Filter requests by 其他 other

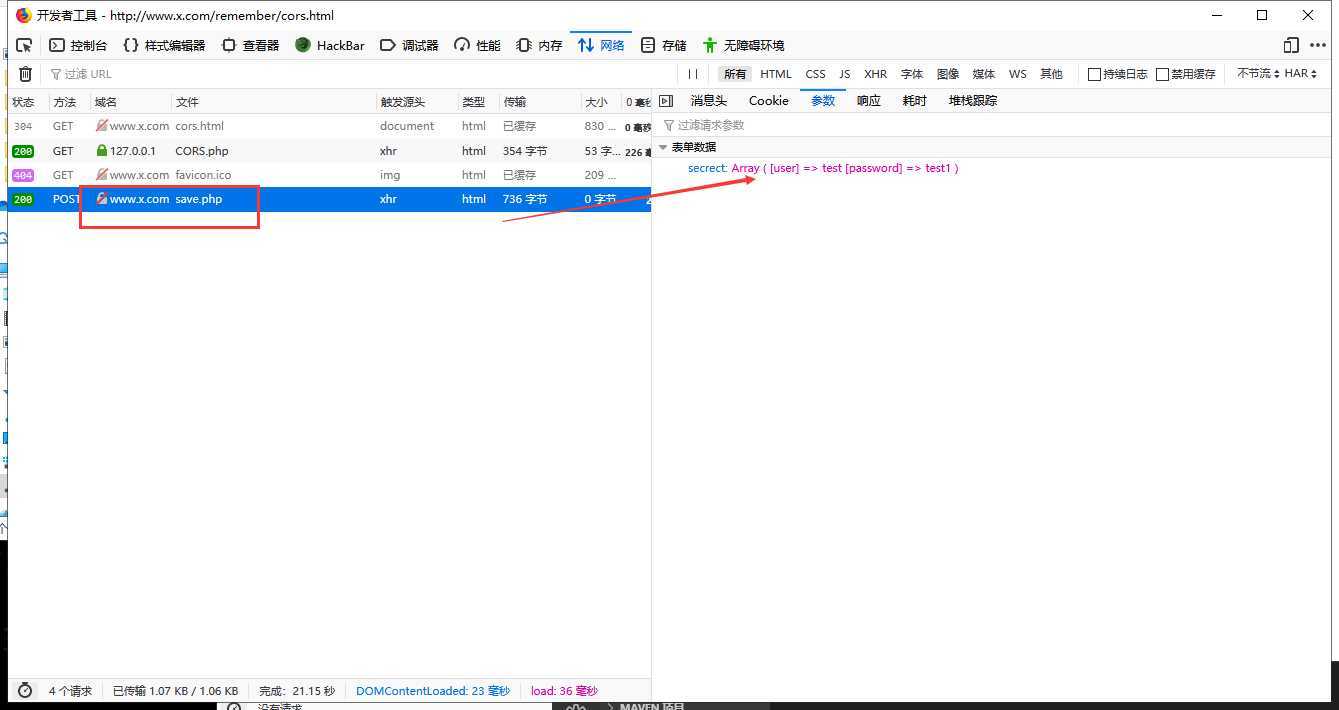pos(1051,74)
